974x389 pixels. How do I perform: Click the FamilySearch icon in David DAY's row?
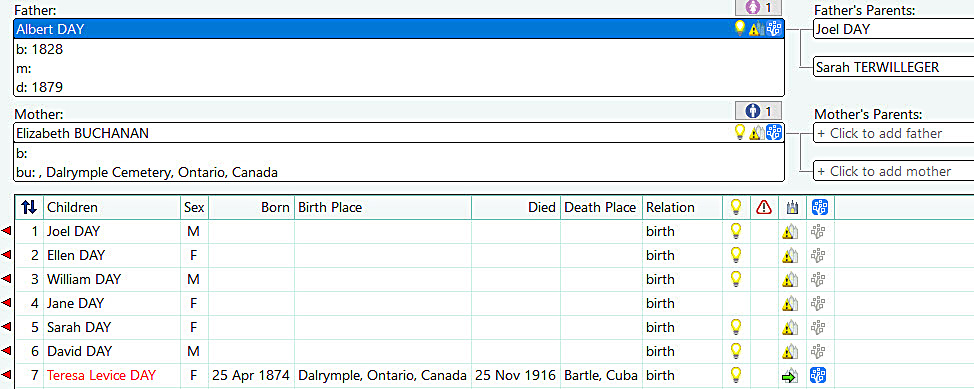(817, 352)
